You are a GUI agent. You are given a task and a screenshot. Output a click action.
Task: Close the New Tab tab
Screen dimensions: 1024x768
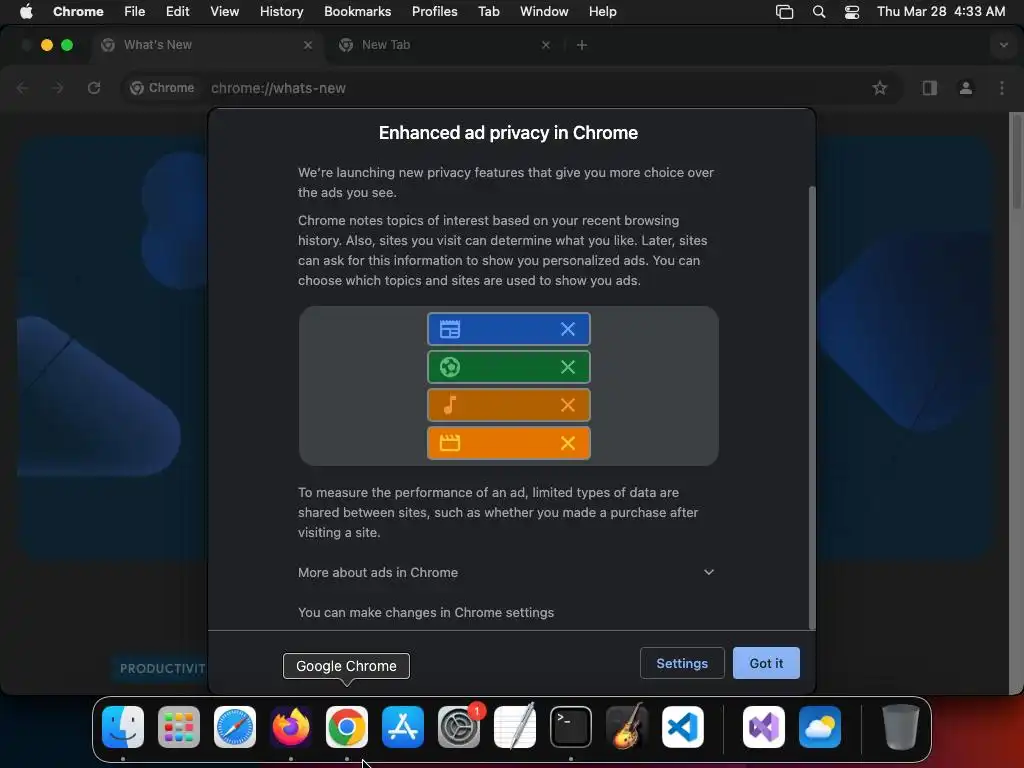(546, 45)
